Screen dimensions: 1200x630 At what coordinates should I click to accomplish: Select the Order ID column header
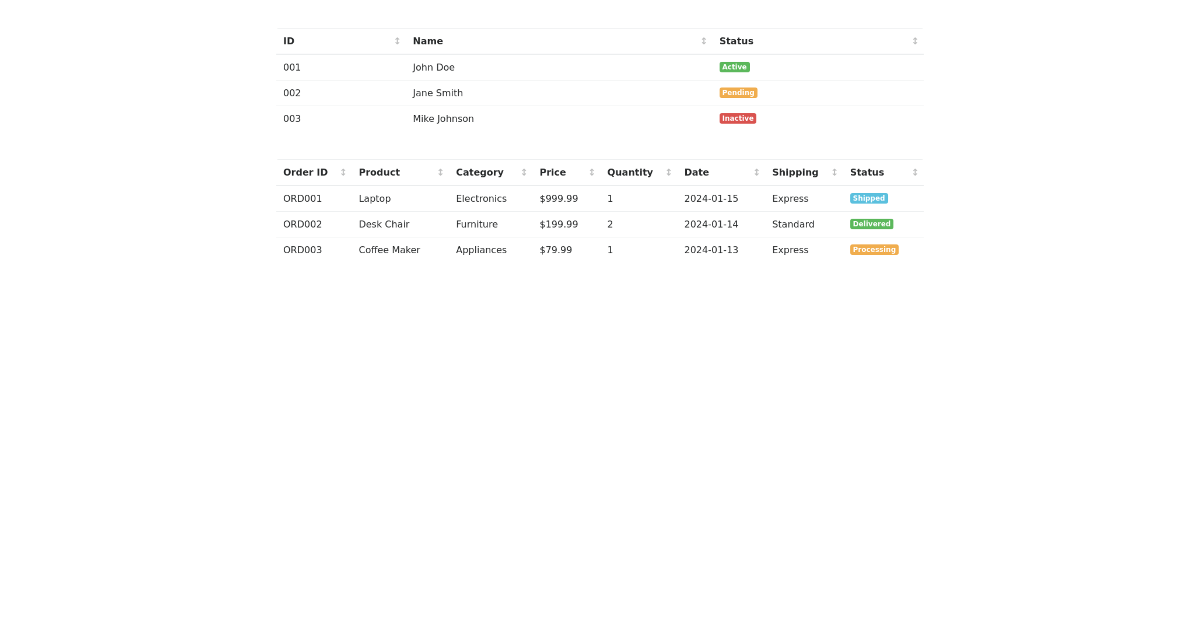click(x=305, y=172)
